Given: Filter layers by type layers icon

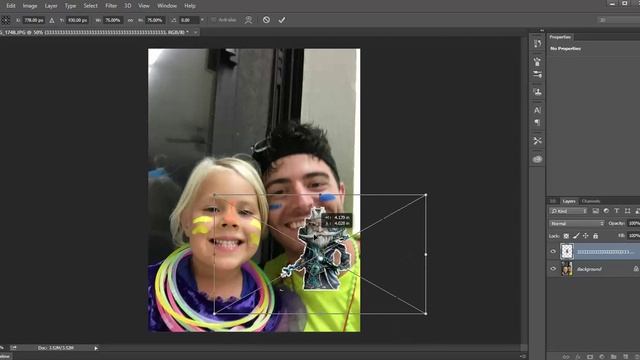Looking at the screenshot, I should (x=617, y=211).
